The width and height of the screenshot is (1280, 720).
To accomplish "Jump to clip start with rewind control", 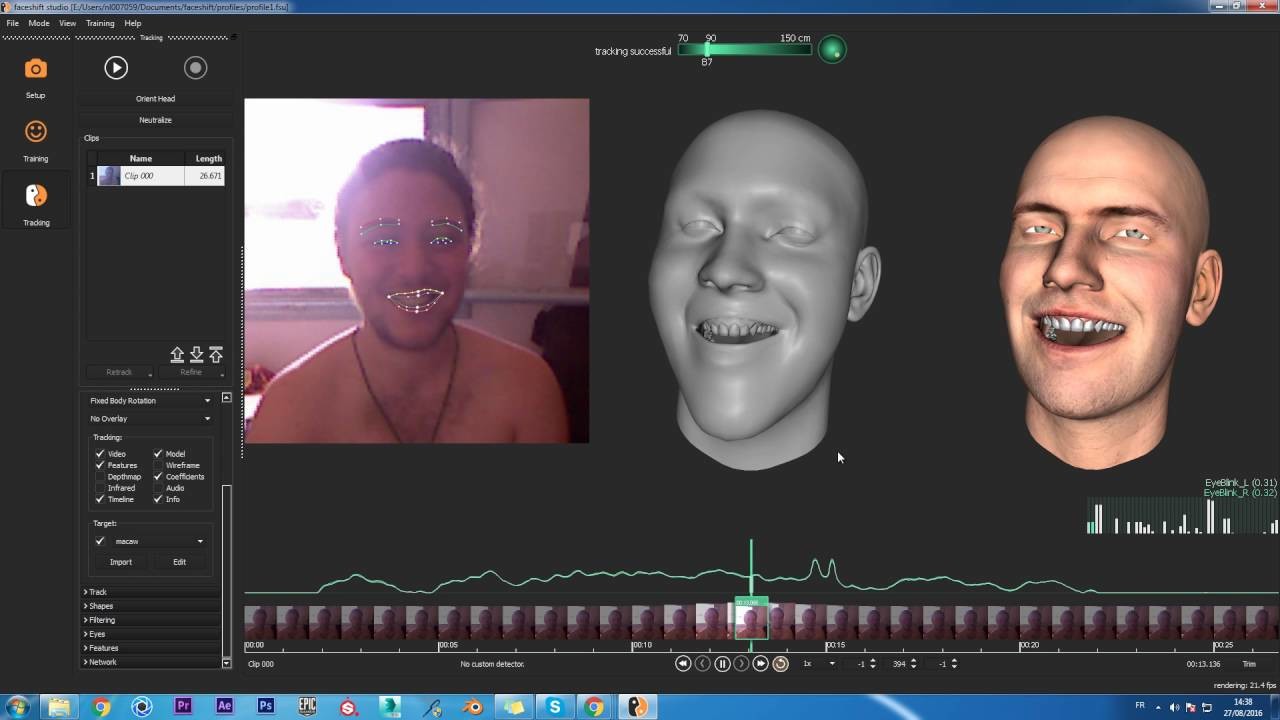I will tap(683, 663).
